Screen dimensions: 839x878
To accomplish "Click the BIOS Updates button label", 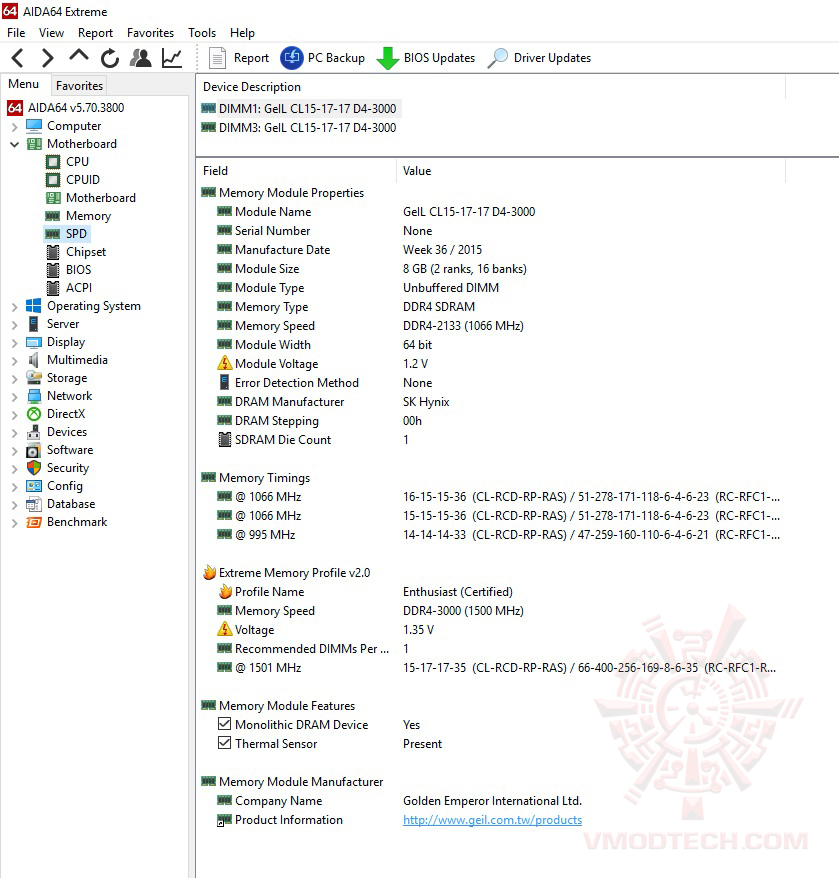I will 439,58.
